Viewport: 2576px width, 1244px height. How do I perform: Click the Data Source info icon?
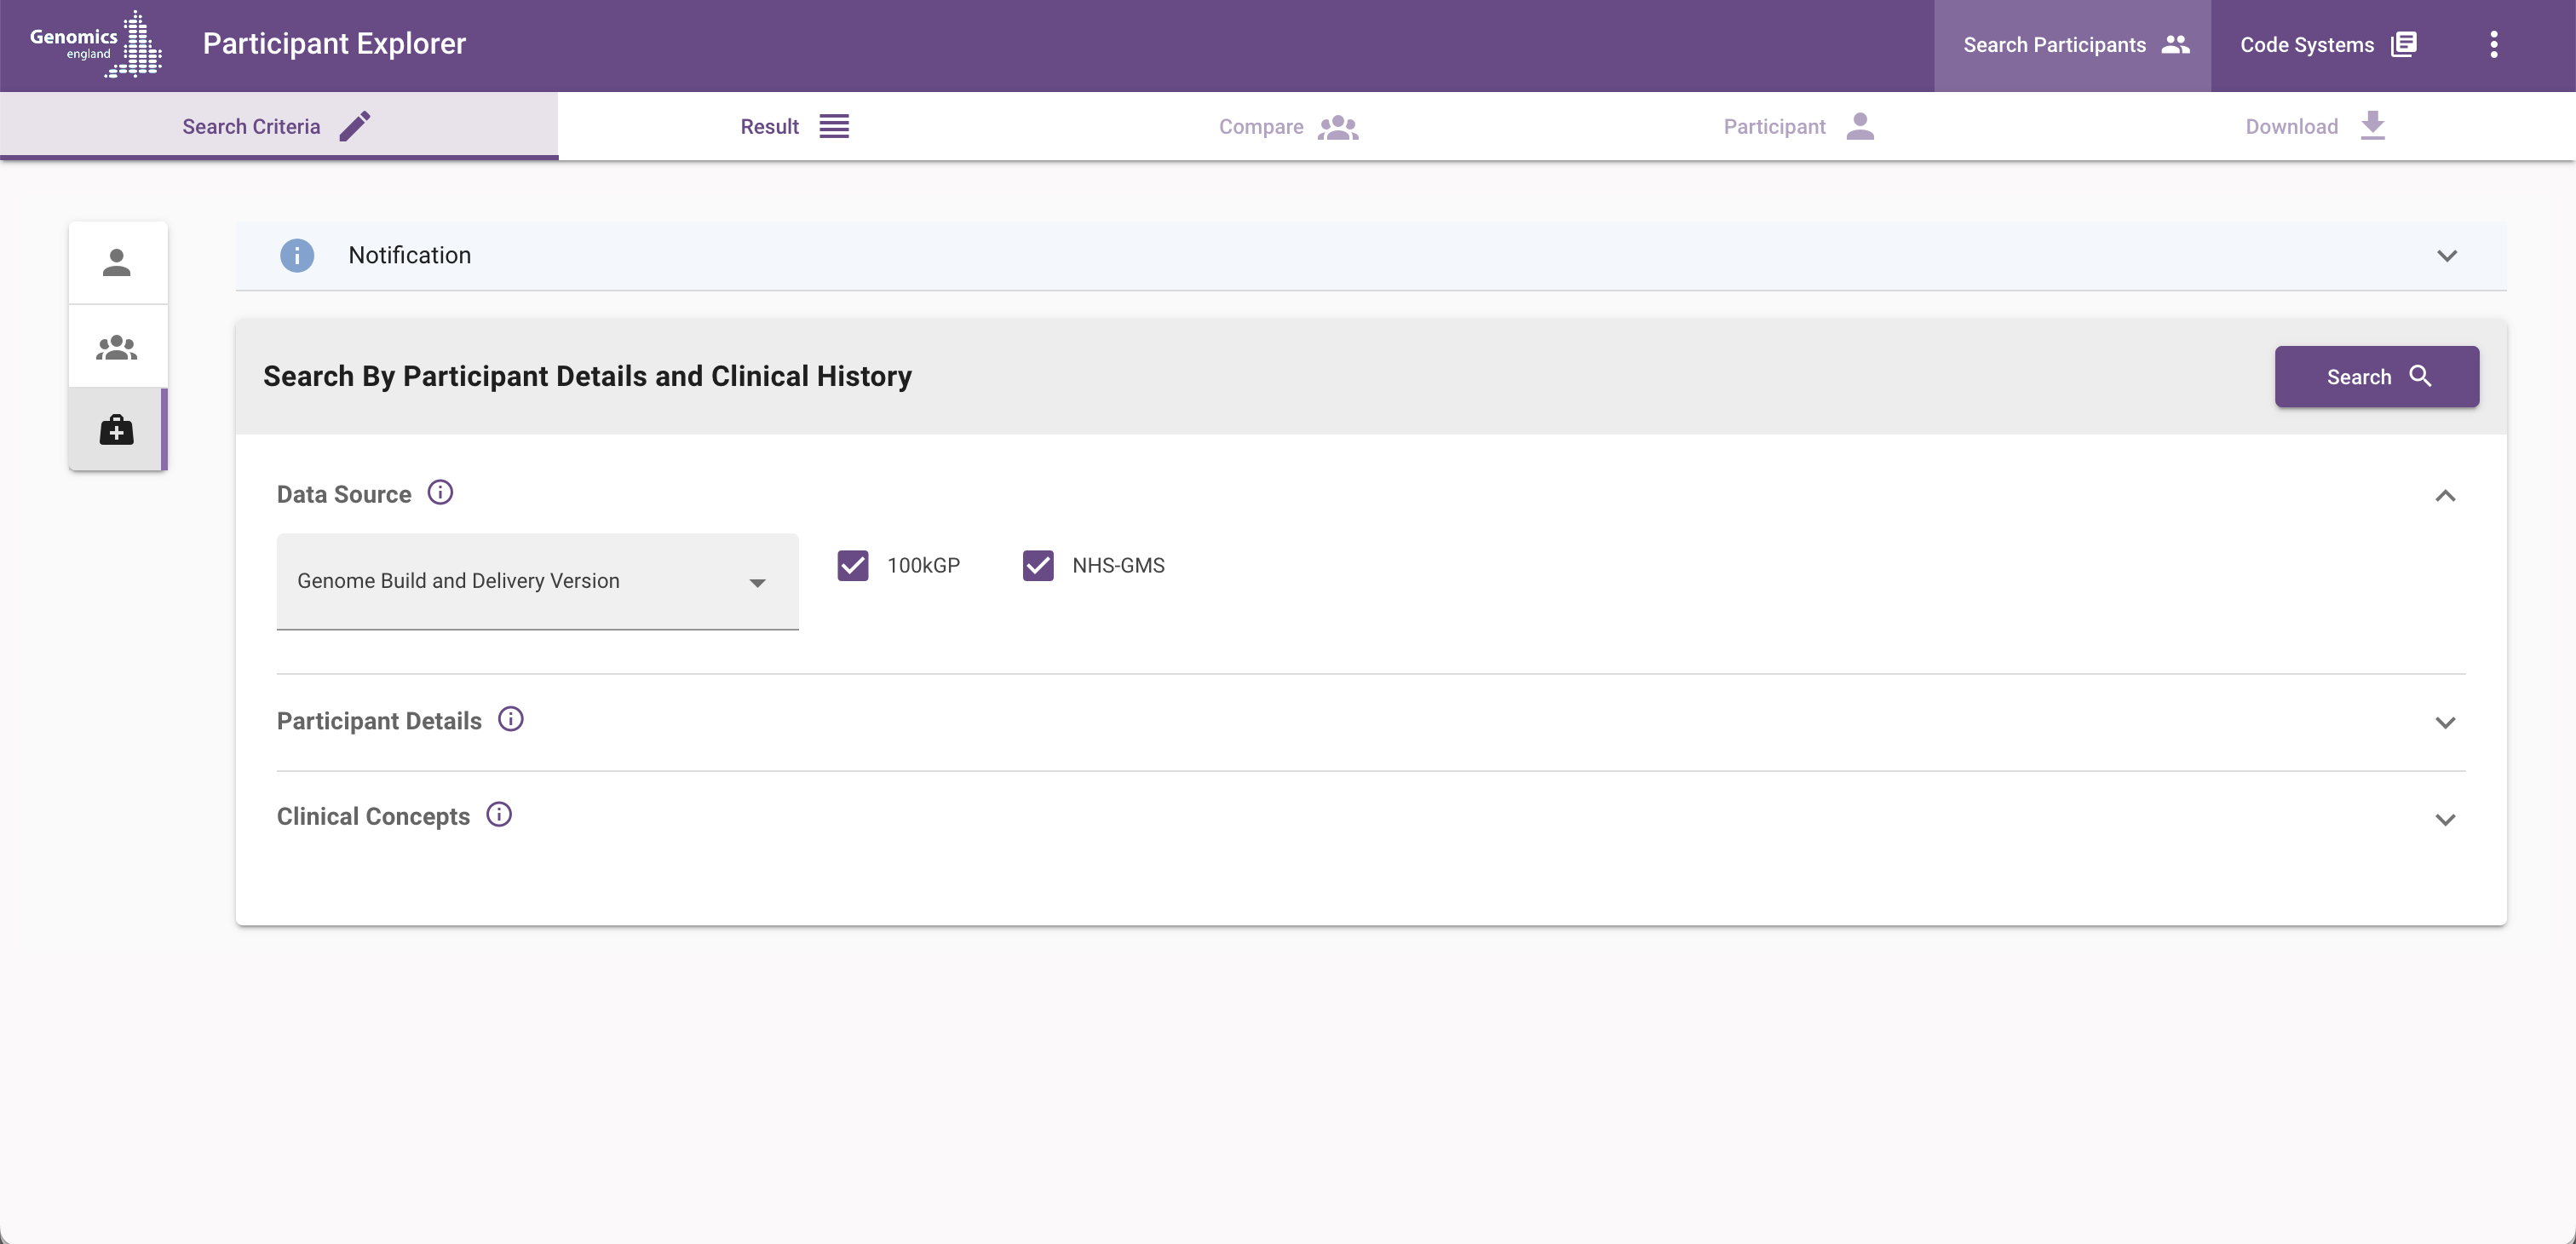pos(440,493)
